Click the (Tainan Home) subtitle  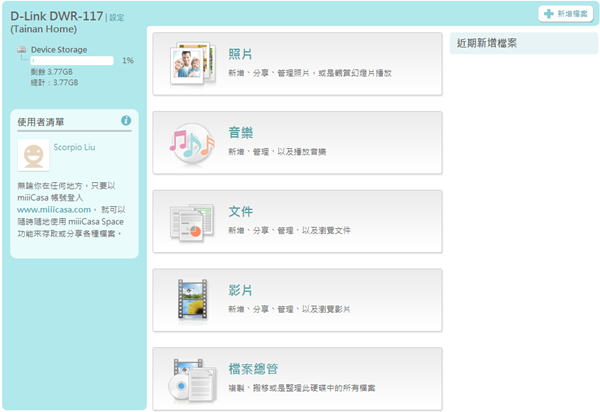(x=43, y=29)
